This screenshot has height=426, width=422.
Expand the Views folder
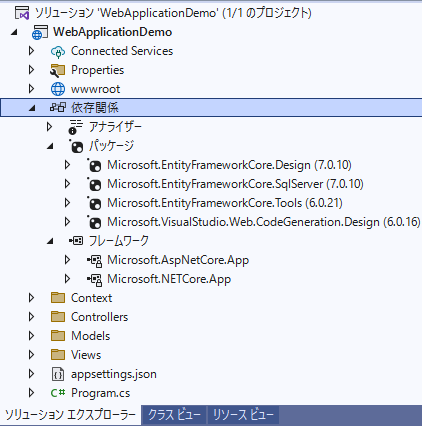(x=32, y=355)
